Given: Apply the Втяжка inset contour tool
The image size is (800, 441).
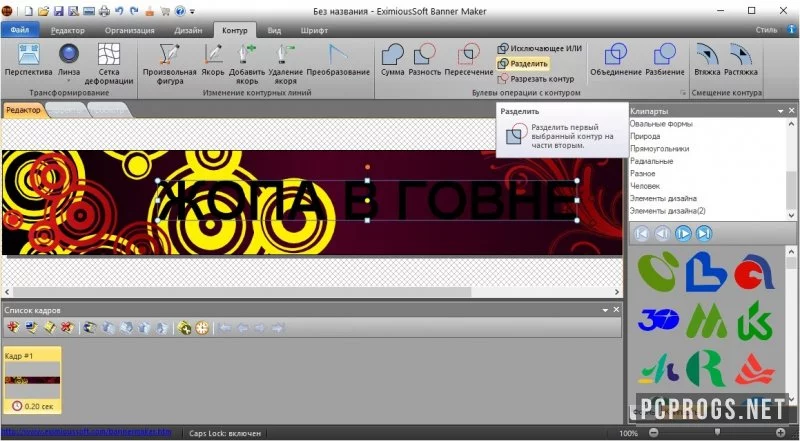Looking at the screenshot, I should pos(707,60).
